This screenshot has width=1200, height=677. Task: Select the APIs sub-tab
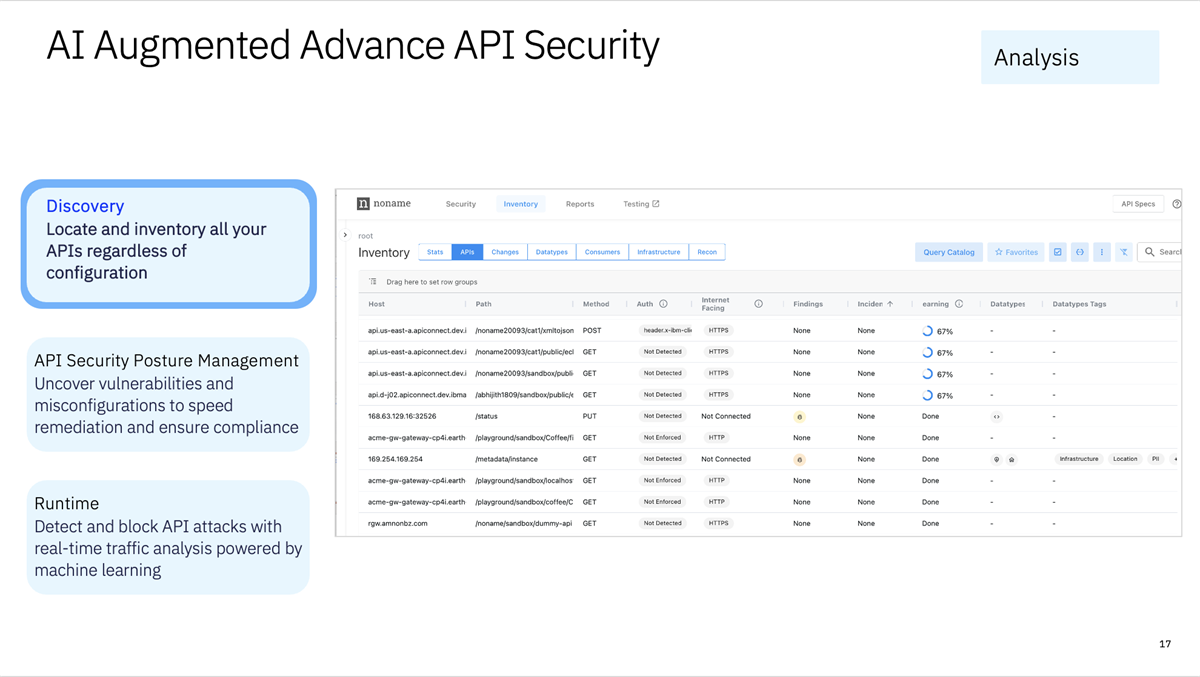467,252
